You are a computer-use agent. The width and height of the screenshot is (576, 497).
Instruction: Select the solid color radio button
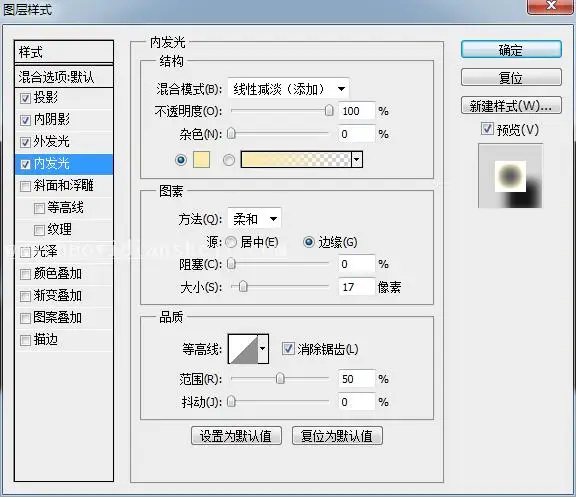[x=181, y=160]
